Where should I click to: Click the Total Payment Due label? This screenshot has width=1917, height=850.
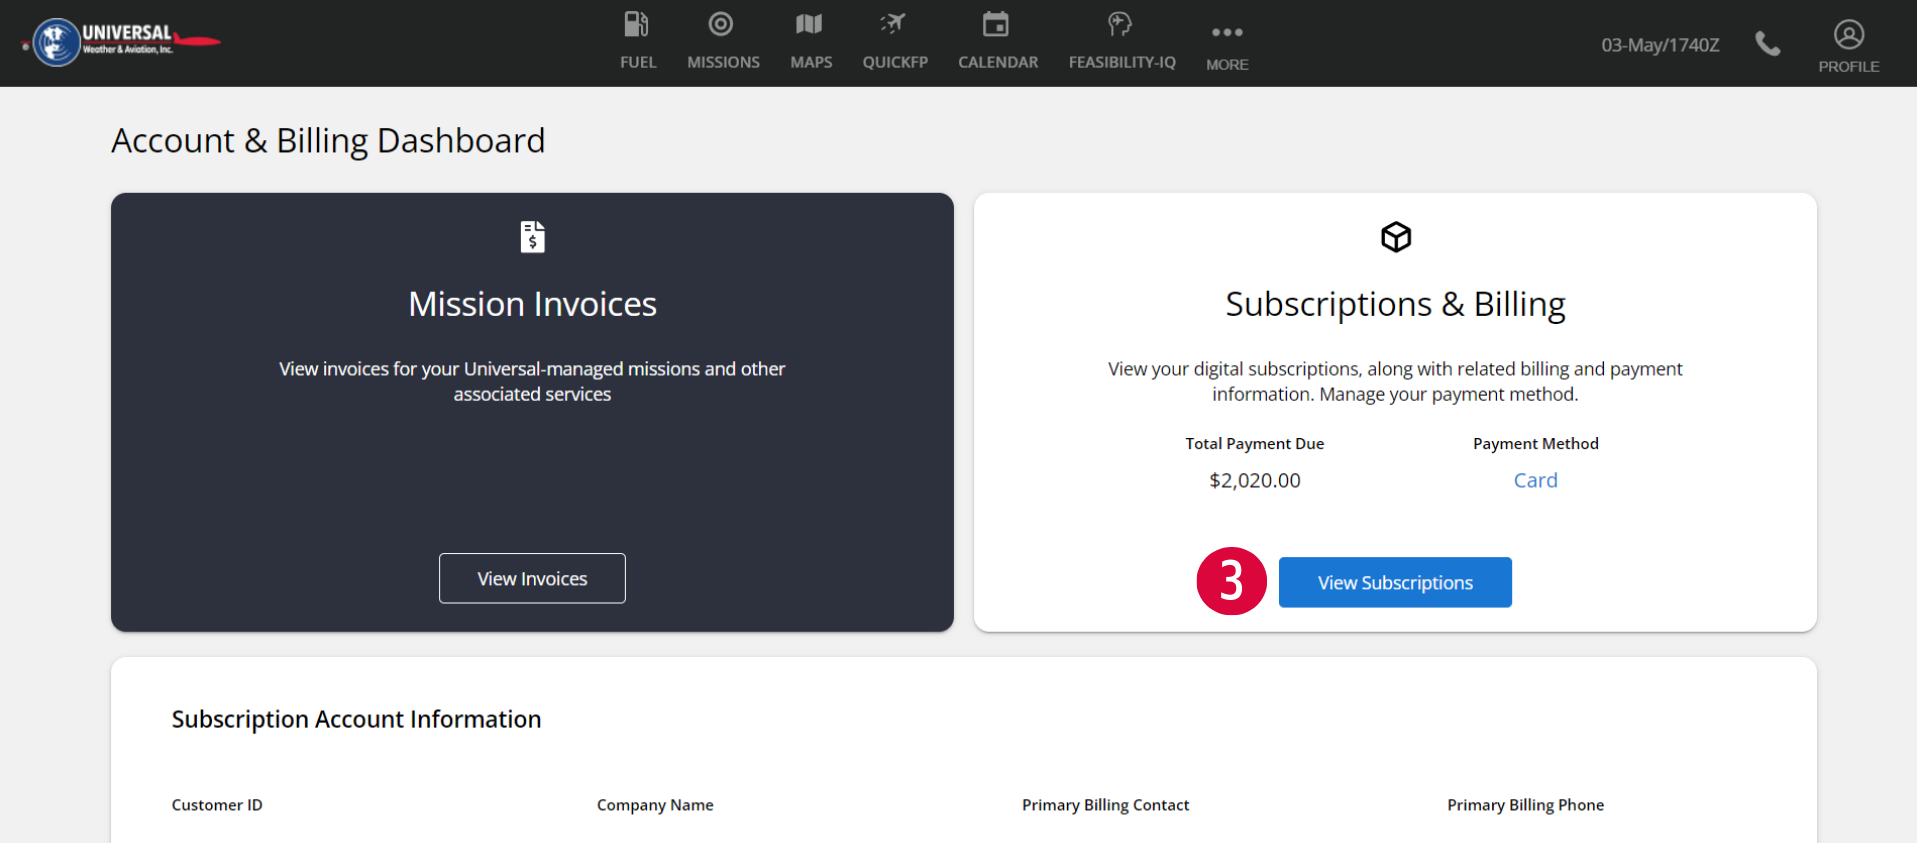pyautogui.click(x=1255, y=444)
